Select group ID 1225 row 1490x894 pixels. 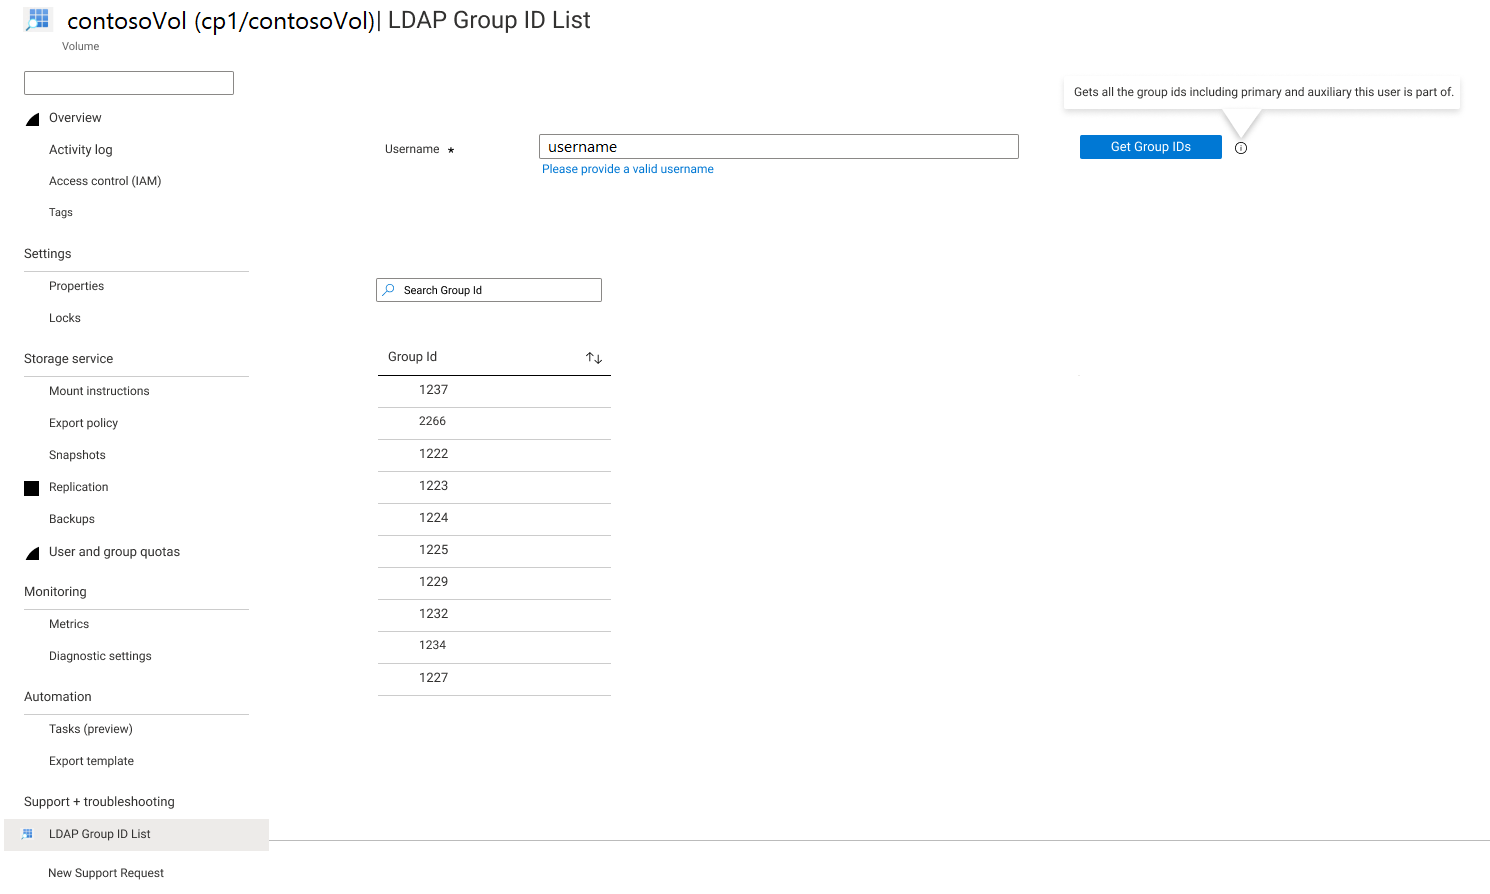coord(494,551)
